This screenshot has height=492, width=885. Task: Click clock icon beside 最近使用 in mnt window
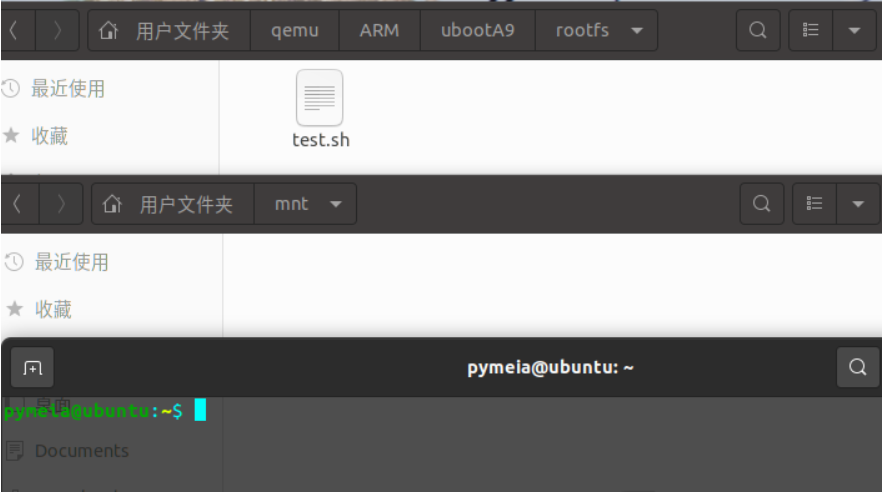click(14, 262)
